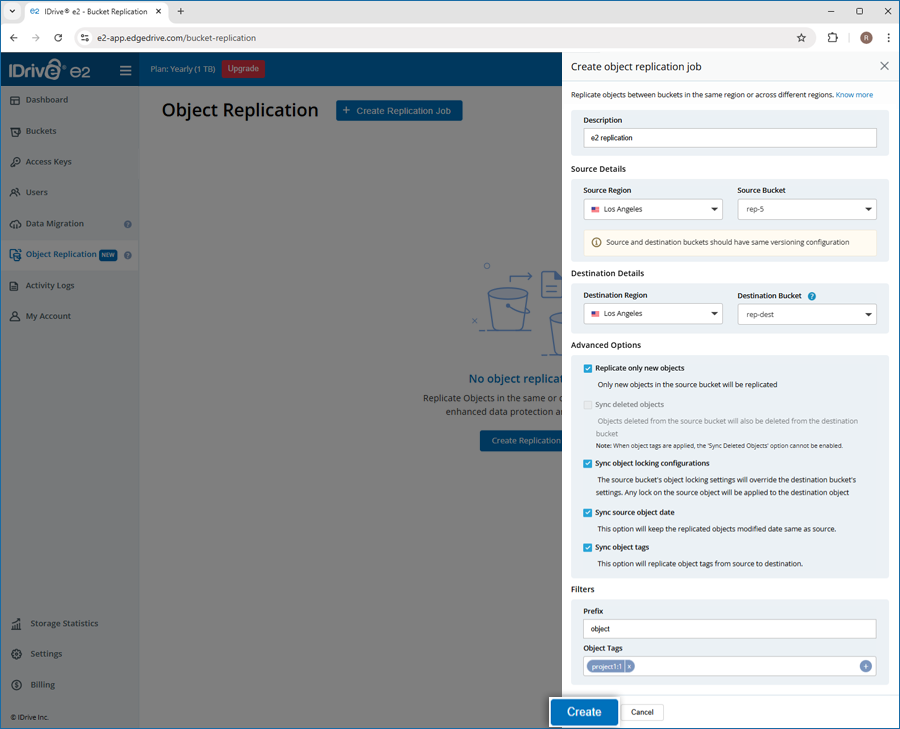Viewport: 900px width, 729px height.
Task: Reload the page
Action: (58, 38)
